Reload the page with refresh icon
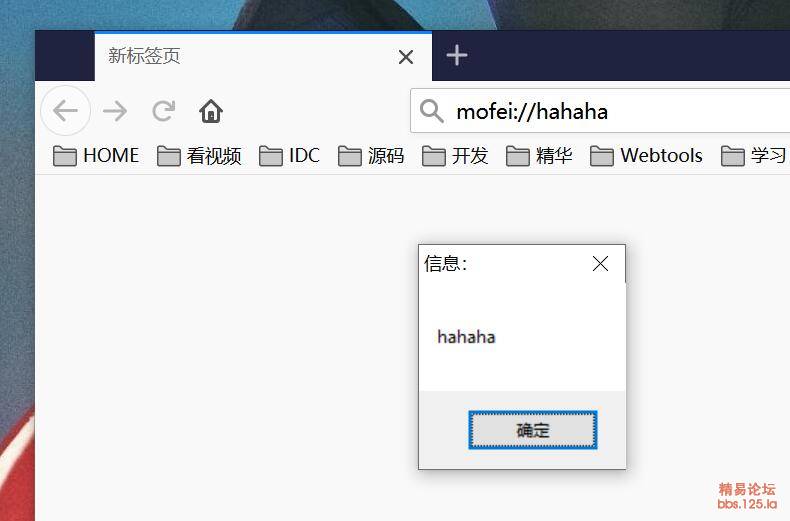The width and height of the screenshot is (790, 521). [164, 111]
